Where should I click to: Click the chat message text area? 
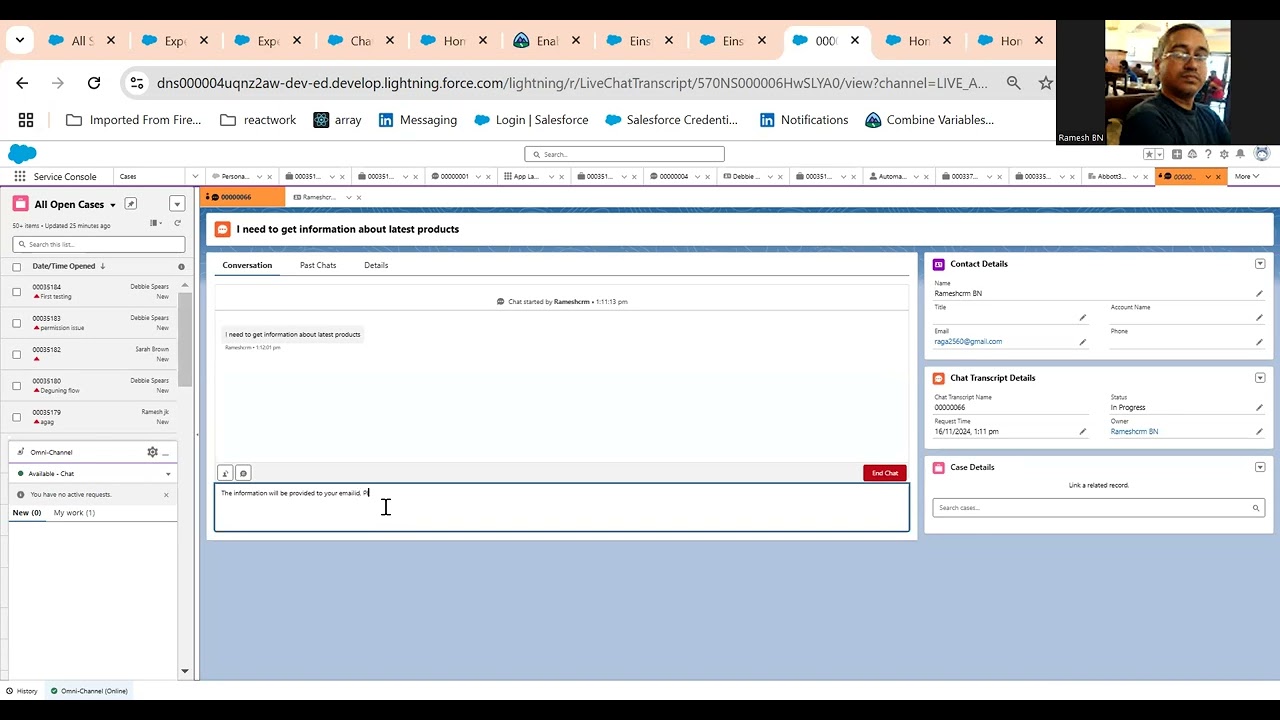(x=562, y=508)
